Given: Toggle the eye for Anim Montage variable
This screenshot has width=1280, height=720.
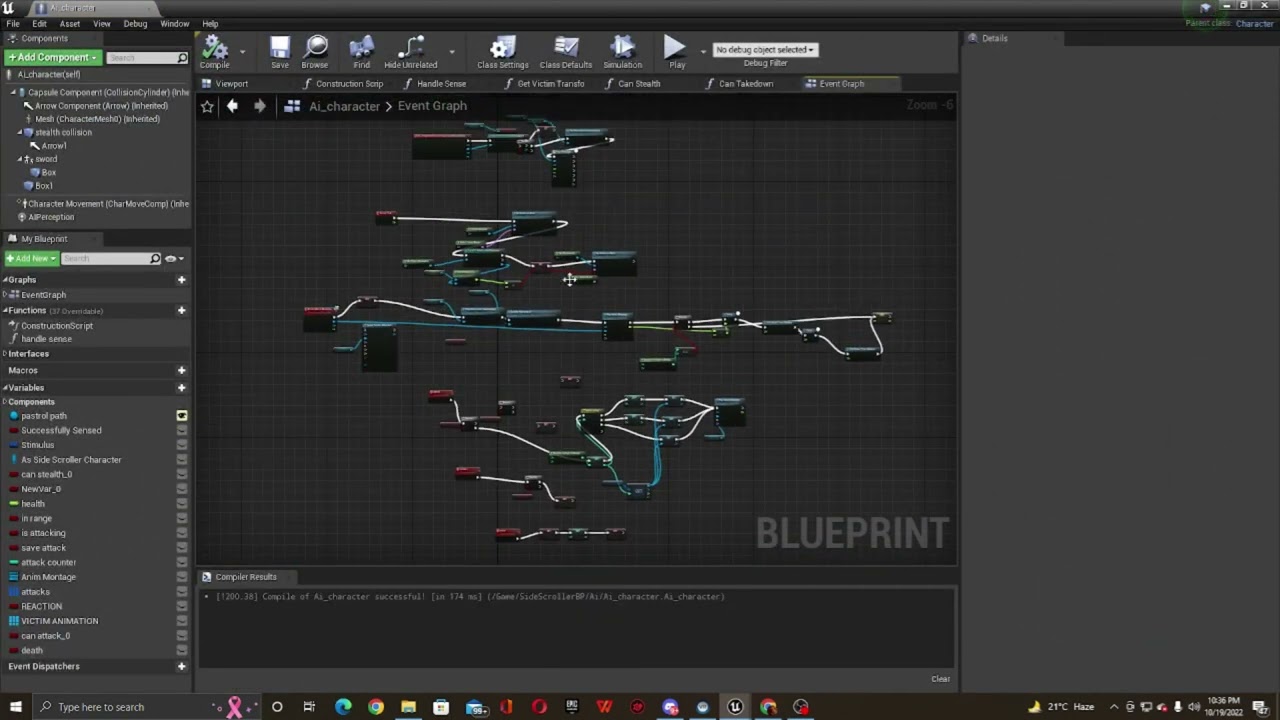Looking at the screenshot, I should (x=182, y=577).
